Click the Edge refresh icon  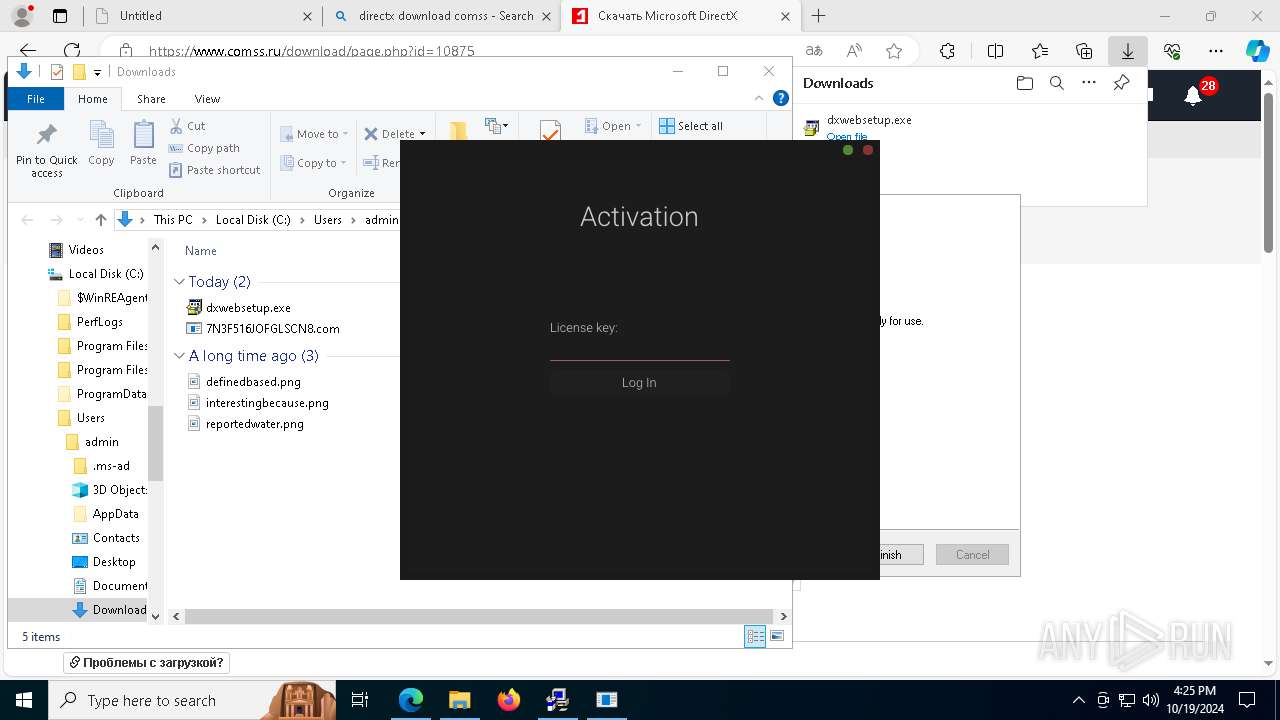(72, 51)
